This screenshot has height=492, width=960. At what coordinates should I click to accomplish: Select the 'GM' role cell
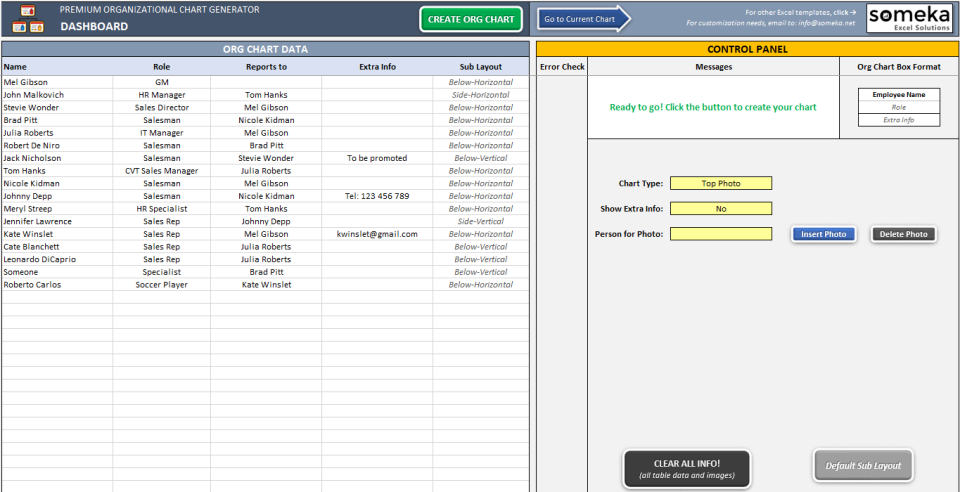tap(162, 82)
